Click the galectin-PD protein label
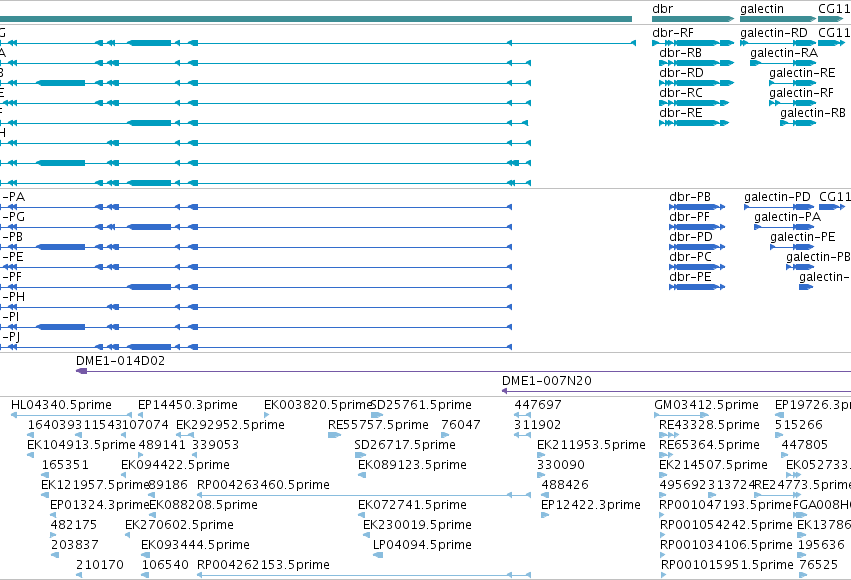The height and width of the screenshot is (580, 851). [777, 197]
